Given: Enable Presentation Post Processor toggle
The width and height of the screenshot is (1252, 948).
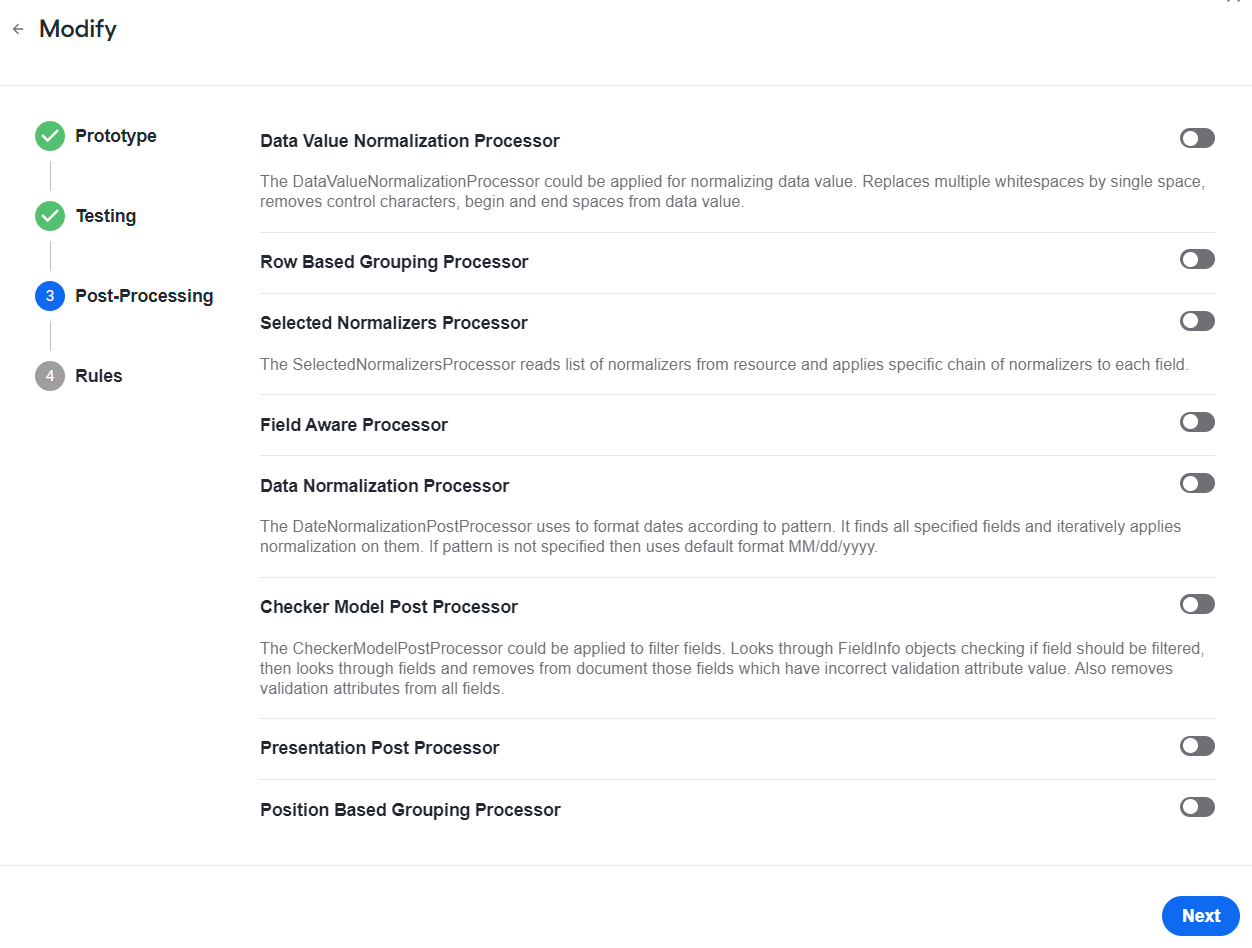Looking at the screenshot, I should coord(1197,746).
